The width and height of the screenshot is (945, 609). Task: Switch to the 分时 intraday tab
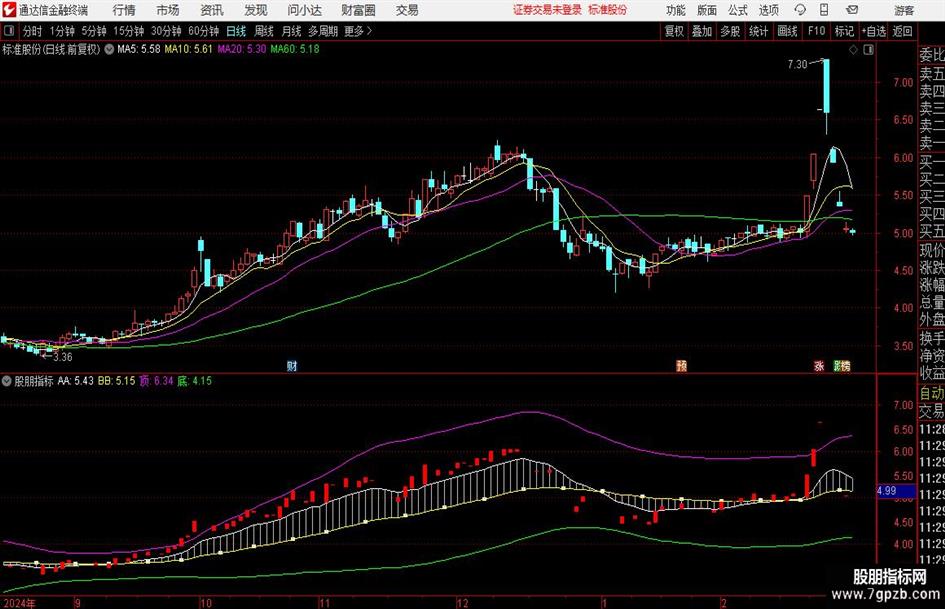[32, 31]
